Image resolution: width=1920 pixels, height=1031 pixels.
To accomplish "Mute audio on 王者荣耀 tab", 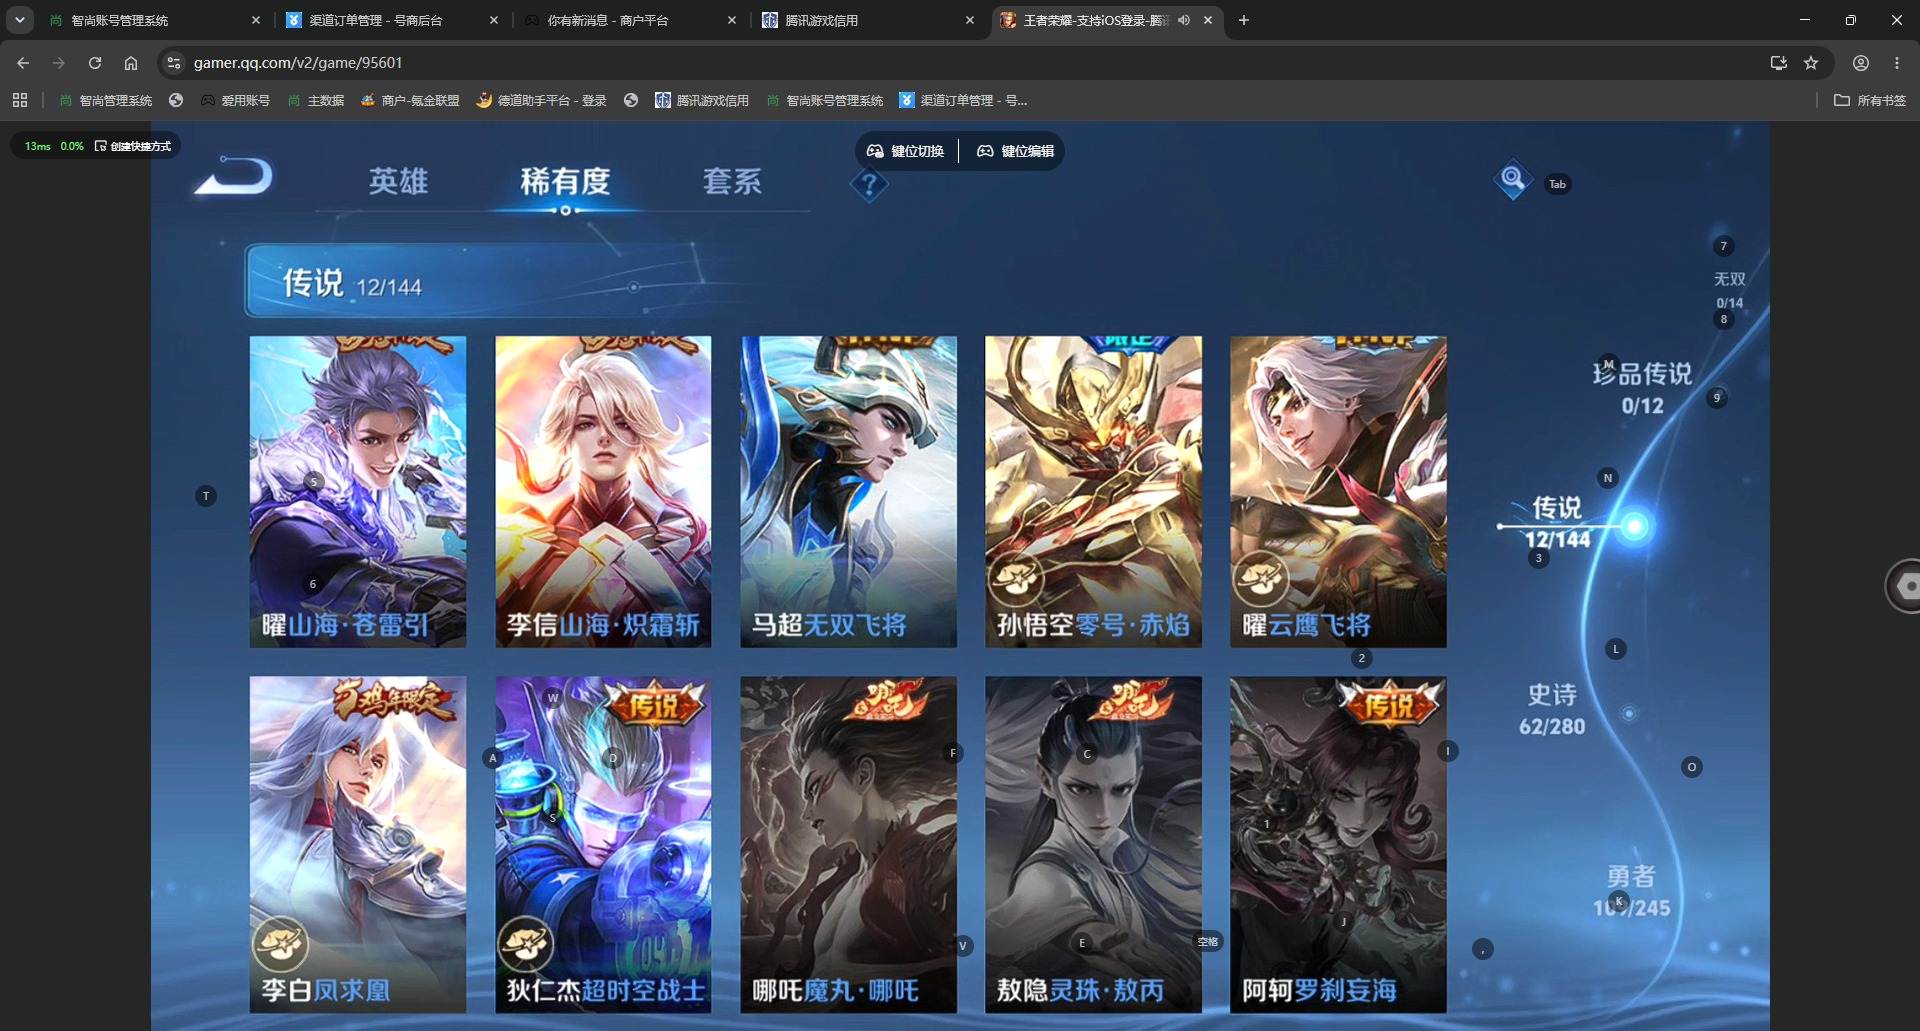I will point(1184,20).
